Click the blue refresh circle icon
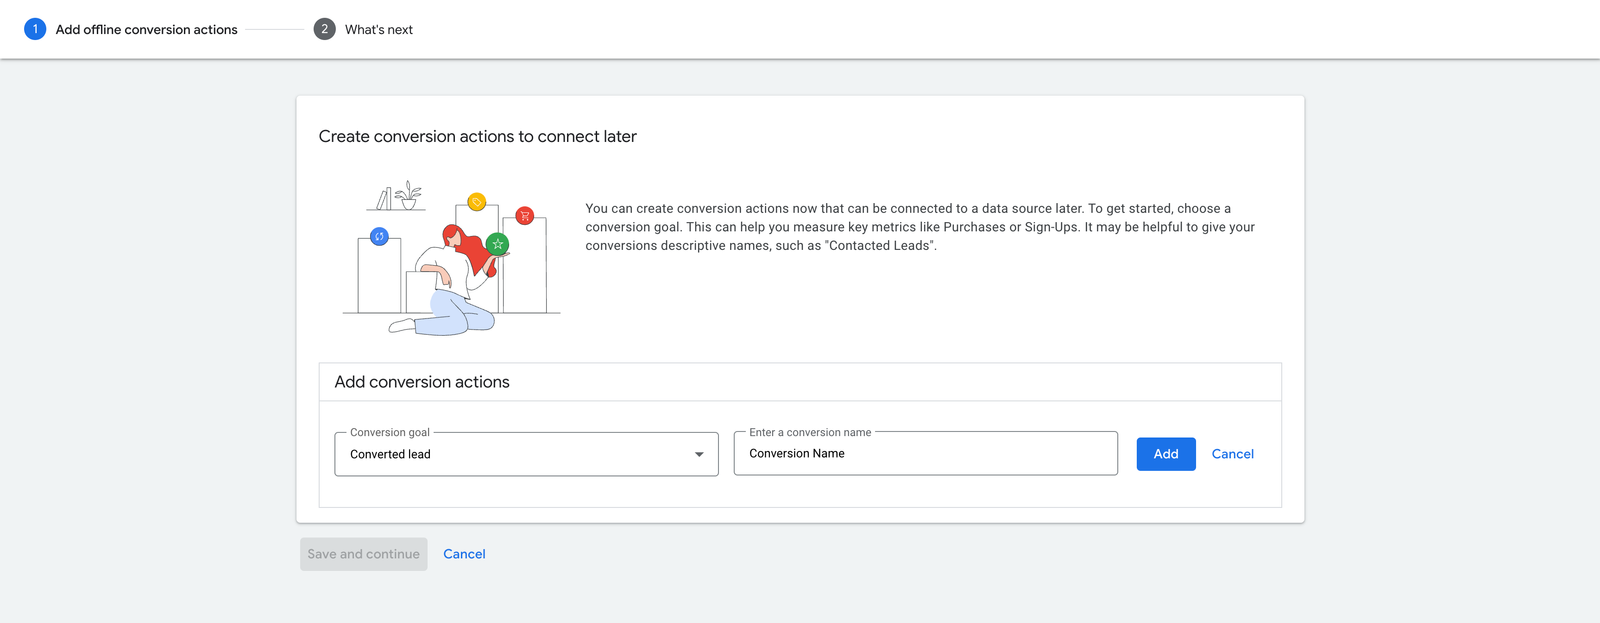 point(379,237)
